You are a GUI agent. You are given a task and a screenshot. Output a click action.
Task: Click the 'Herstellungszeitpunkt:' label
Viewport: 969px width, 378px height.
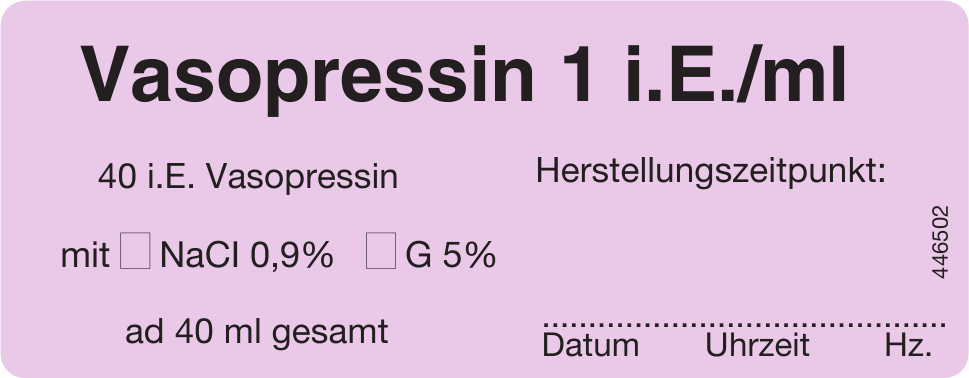coord(711,171)
